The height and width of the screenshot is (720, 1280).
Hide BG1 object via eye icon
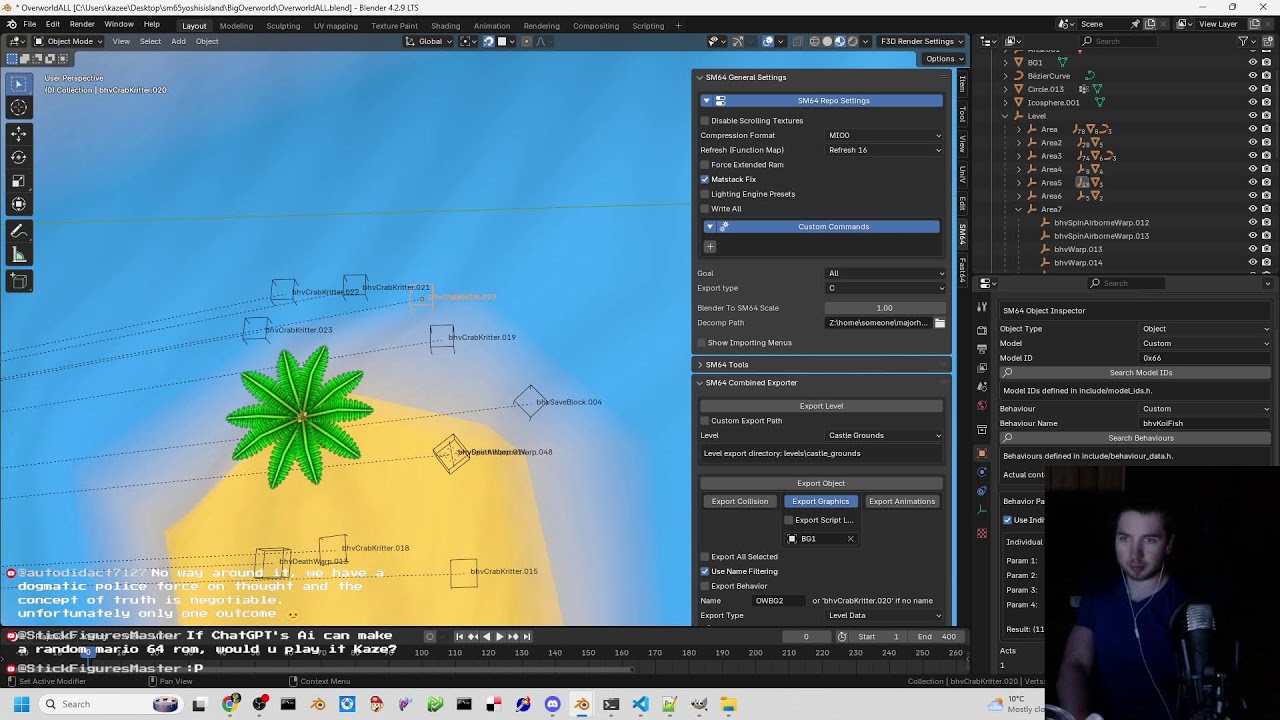[1252, 62]
